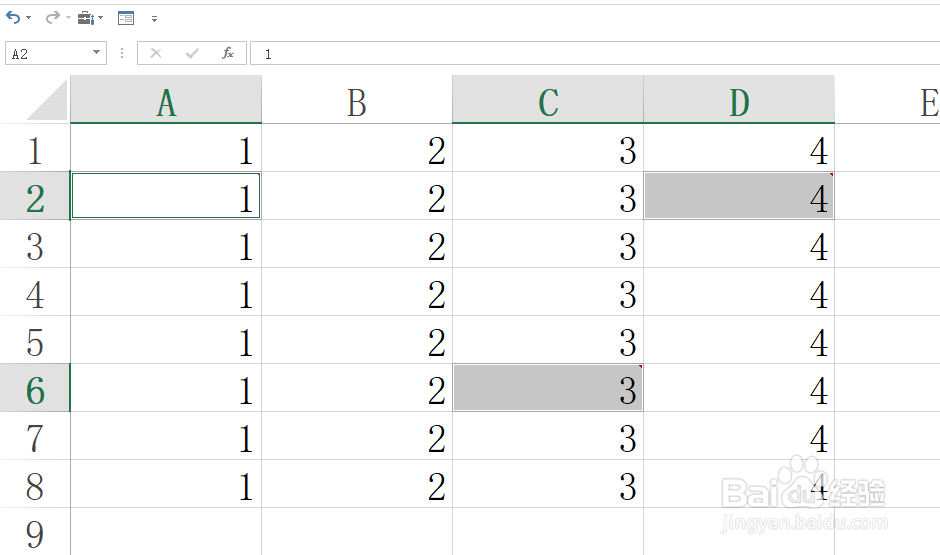Click the Cancel X icon in formula bar
The height and width of the screenshot is (555, 940).
point(156,53)
